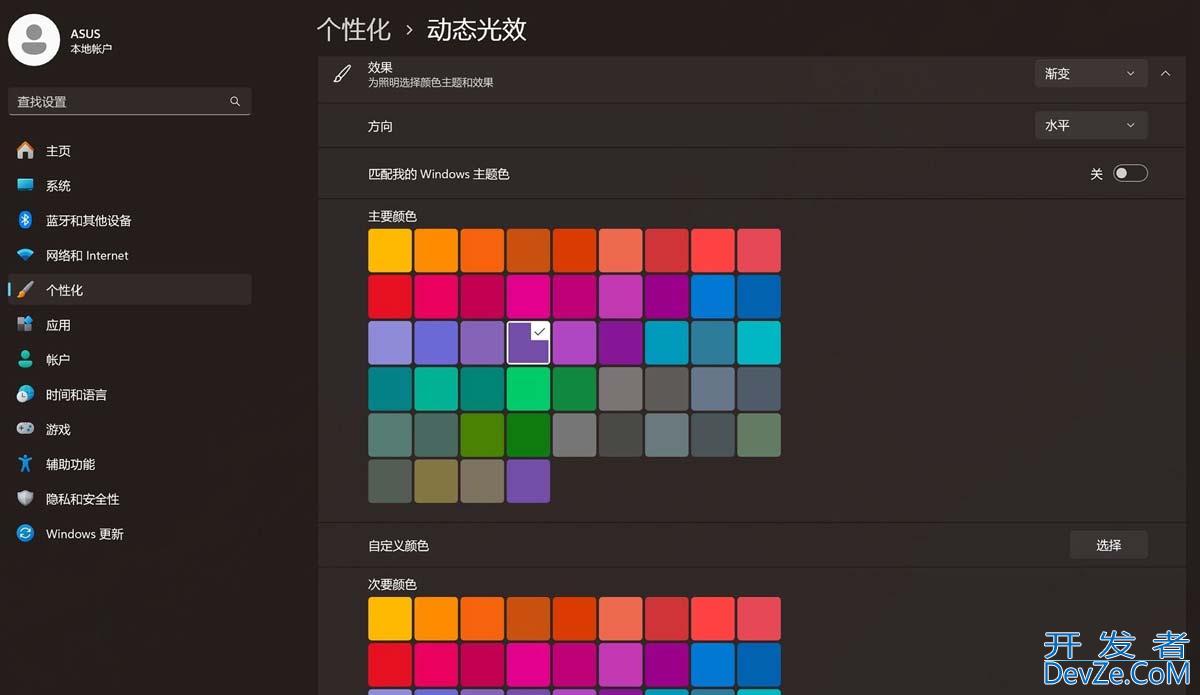This screenshot has width=1200, height=695.
Task: Open 辅助功能 settings
Action: pos(129,464)
